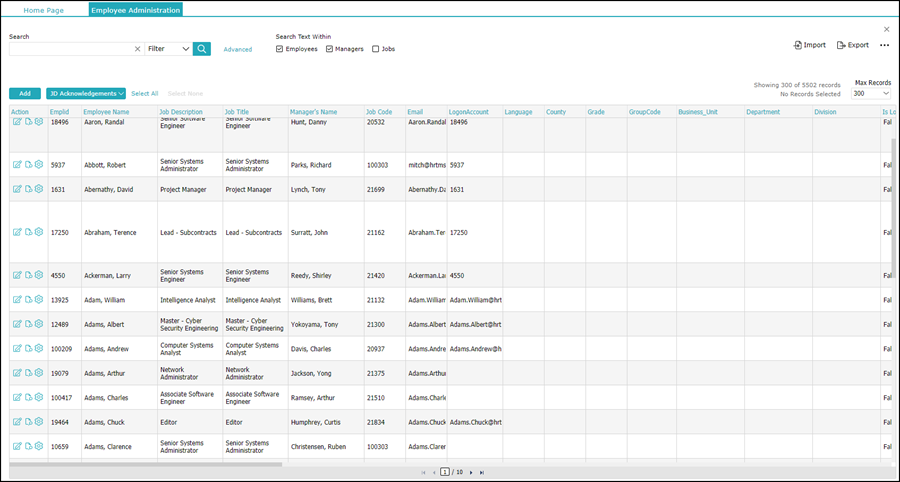Switch to the Home Page tab
This screenshot has height=482, width=900.
(x=45, y=10)
